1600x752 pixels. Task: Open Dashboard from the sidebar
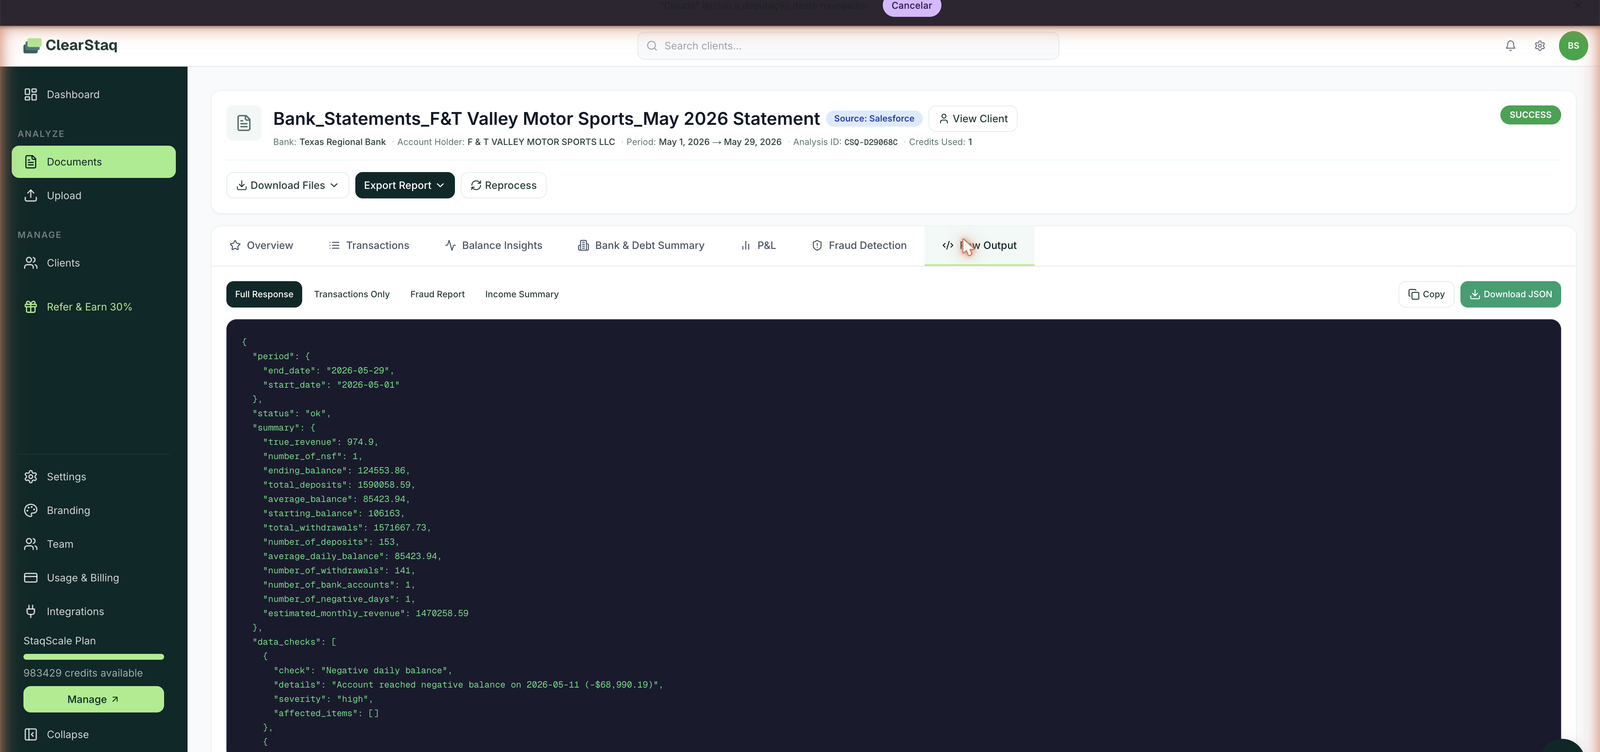tap(94, 95)
